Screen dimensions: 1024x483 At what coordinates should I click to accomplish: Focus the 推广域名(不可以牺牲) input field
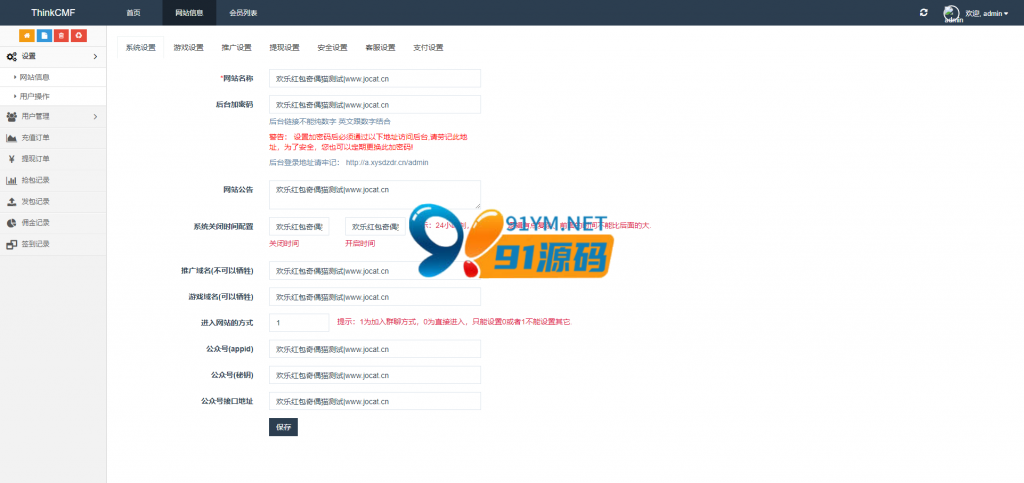pyautogui.click(x=375, y=271)
